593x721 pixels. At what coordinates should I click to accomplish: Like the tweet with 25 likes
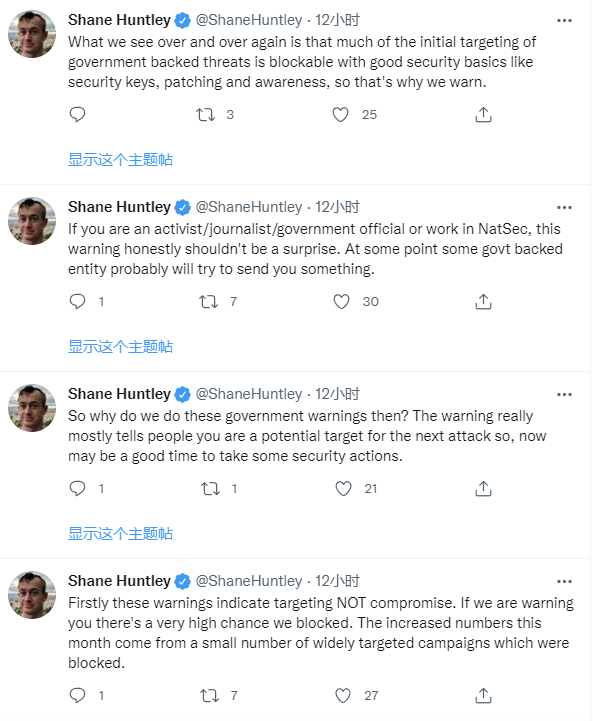click(x=341, y=114)
